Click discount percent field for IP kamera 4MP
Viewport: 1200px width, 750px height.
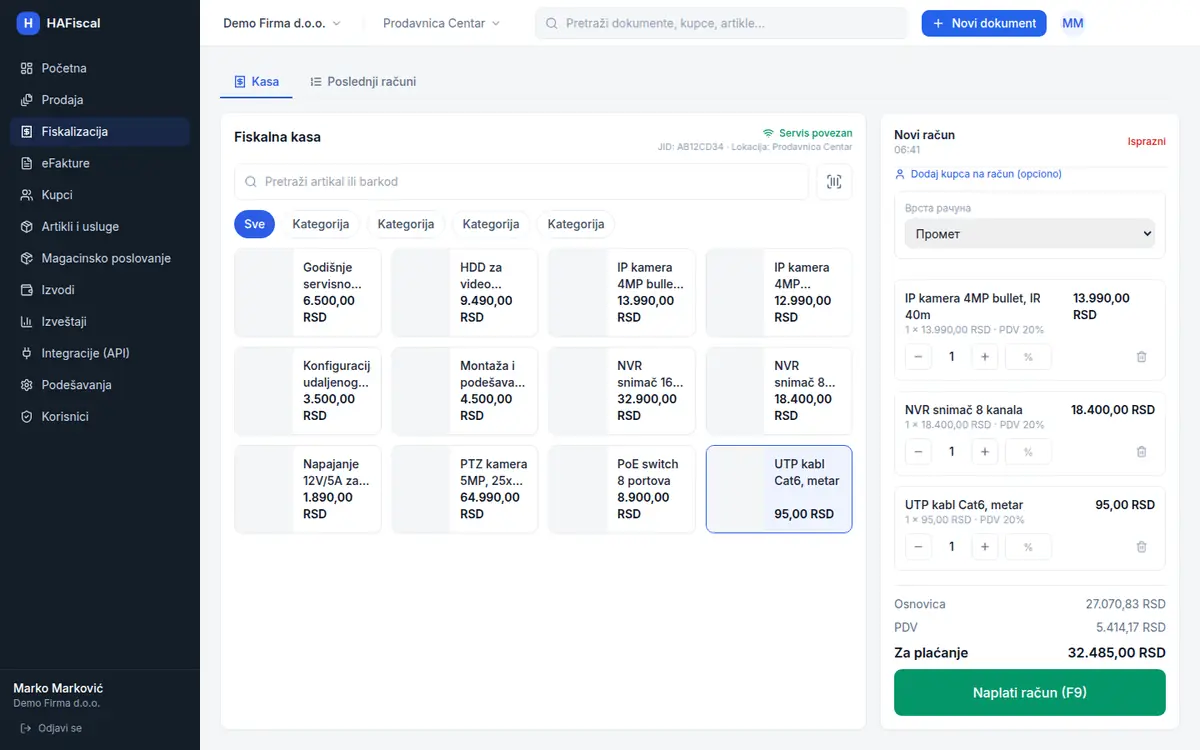[x=1028, y=357]
